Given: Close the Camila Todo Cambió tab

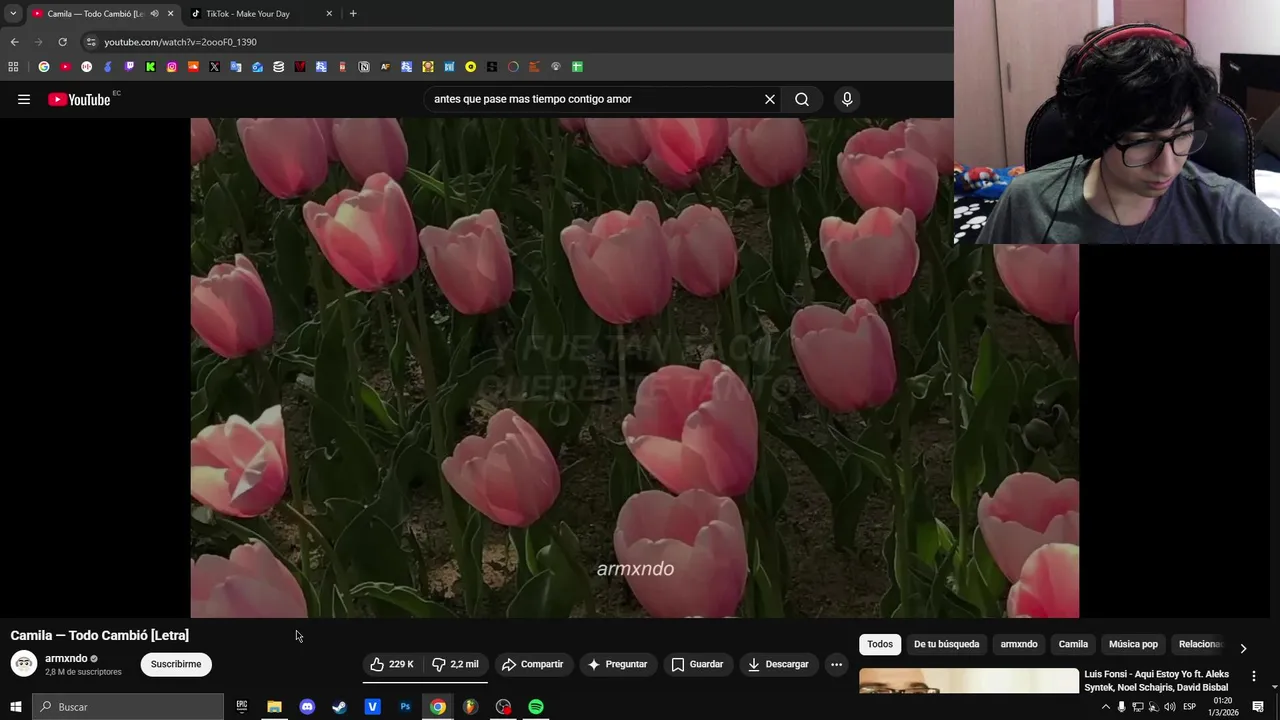Looking at the screenshot, I should pos(170,14).
